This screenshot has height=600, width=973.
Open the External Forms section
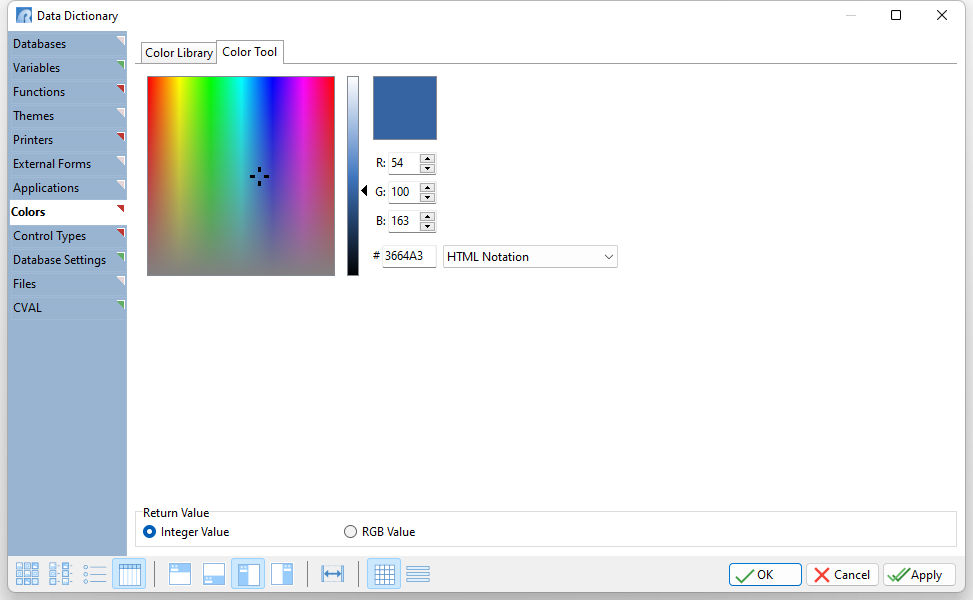click(x=68, y=164)
